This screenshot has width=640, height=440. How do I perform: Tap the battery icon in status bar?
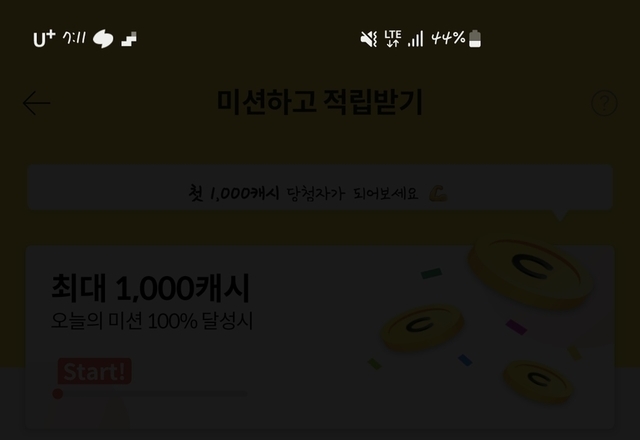(475, 39)
